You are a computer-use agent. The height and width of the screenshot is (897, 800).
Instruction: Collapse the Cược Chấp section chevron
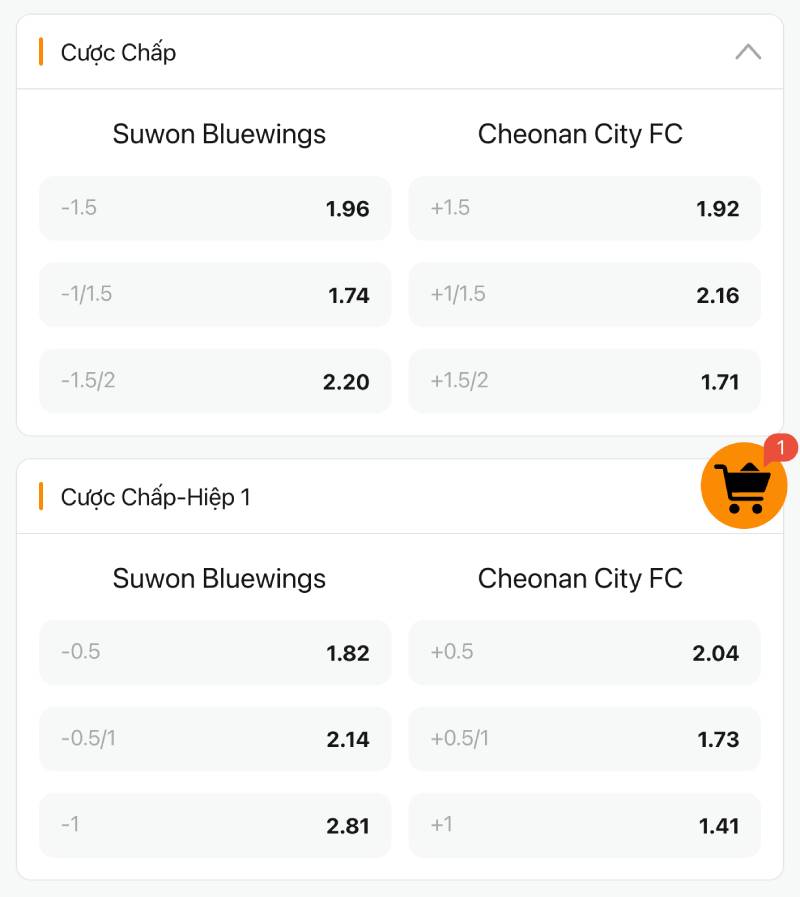(748, 52)
